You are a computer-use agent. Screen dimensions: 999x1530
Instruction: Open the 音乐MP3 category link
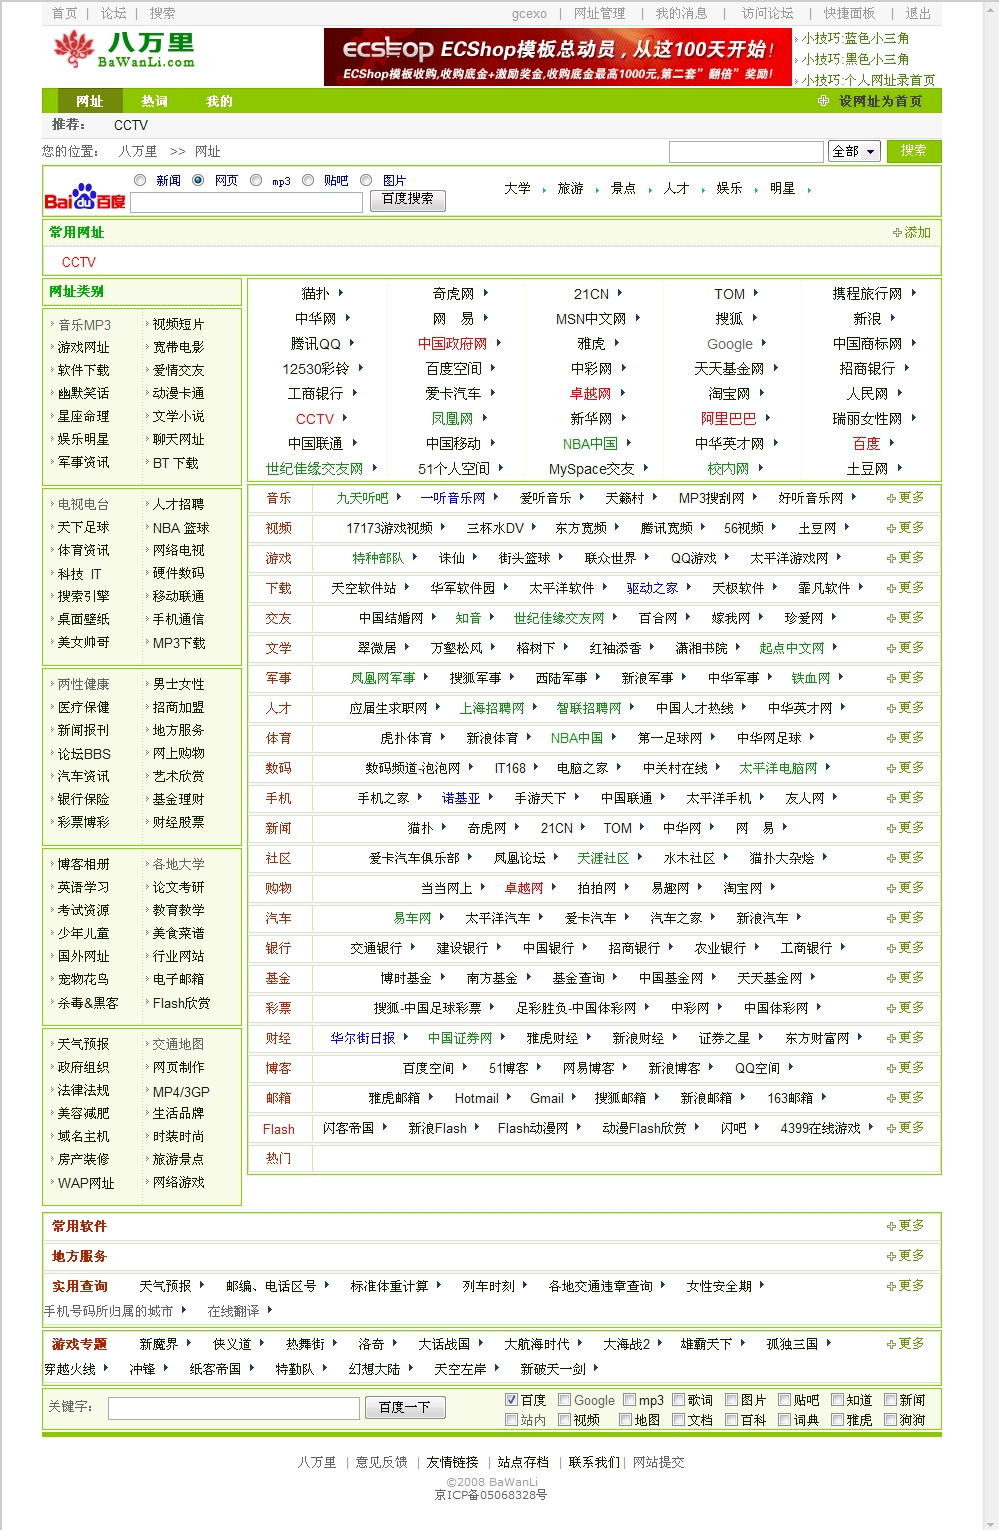[84, 325]
